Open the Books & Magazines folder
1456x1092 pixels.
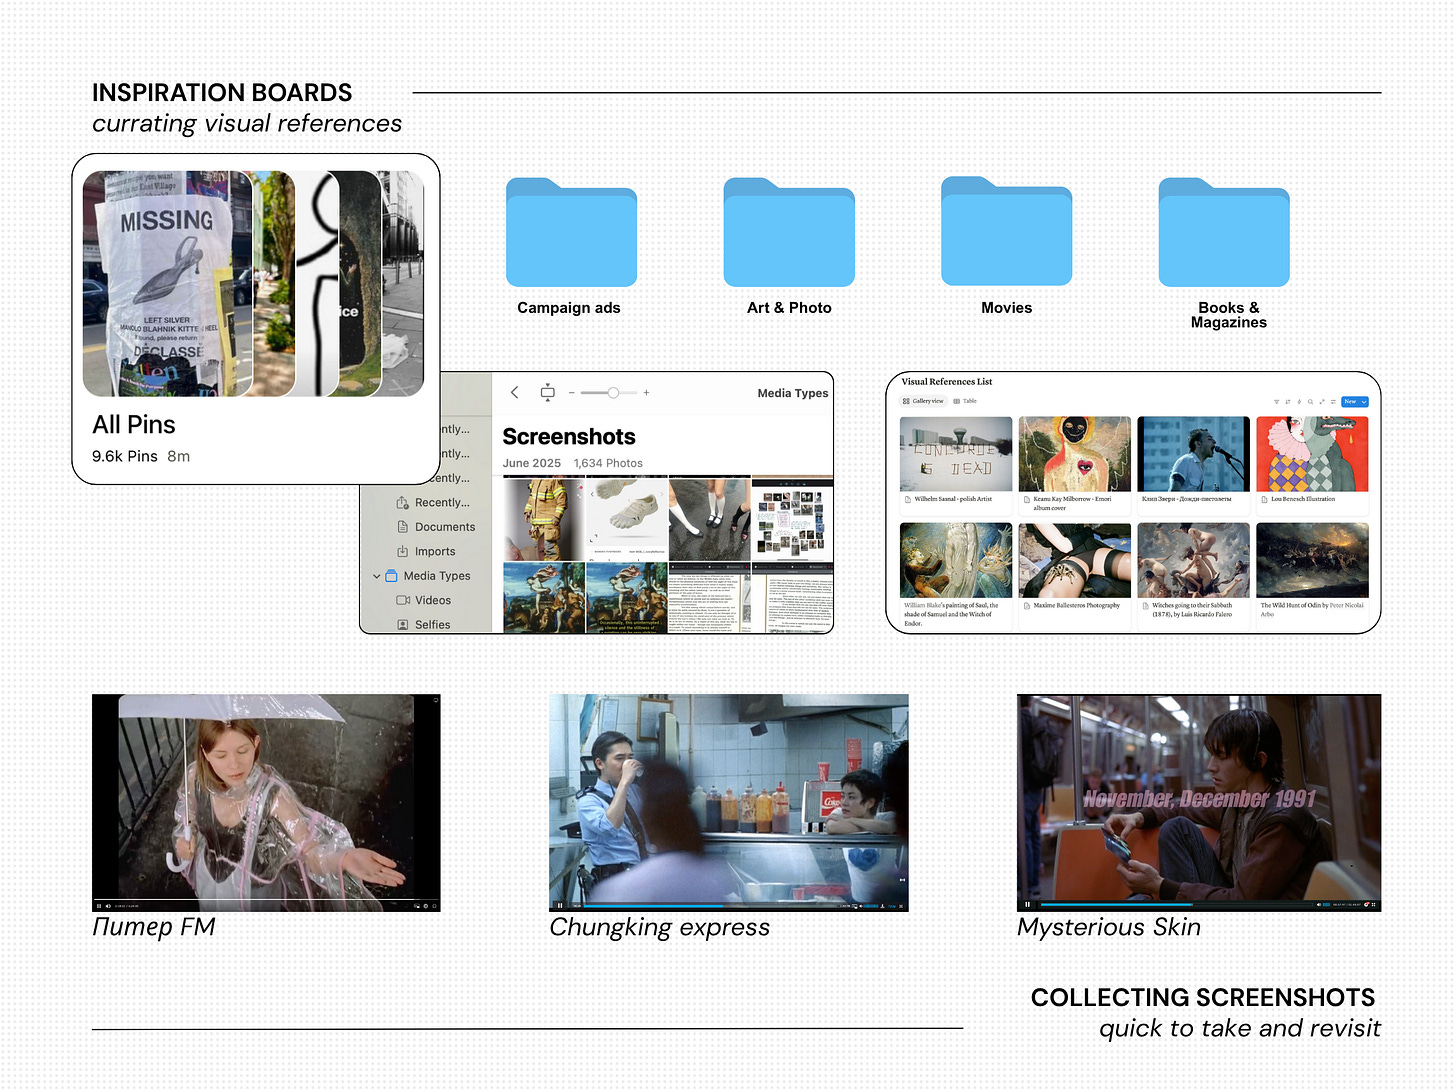click(1224, 233)
